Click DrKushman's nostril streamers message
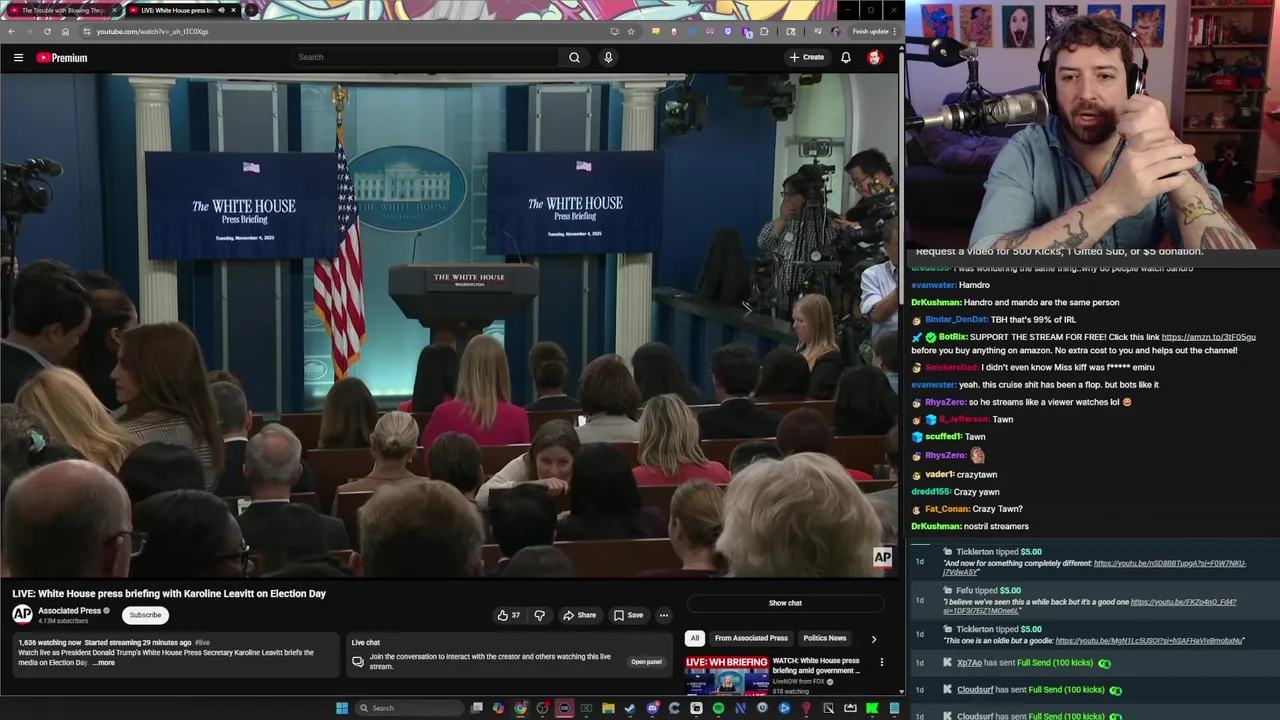 pyautogui.click(x=969, y=526)
